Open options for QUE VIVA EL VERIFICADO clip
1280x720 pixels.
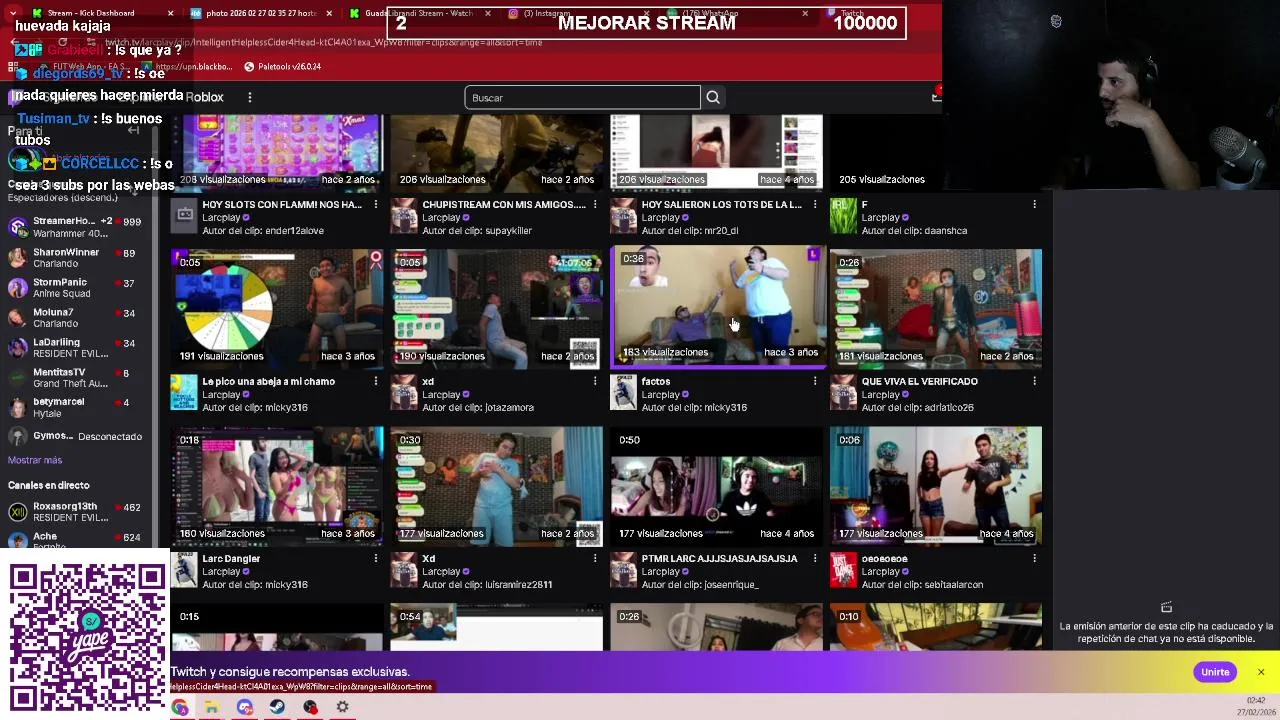1035,381
